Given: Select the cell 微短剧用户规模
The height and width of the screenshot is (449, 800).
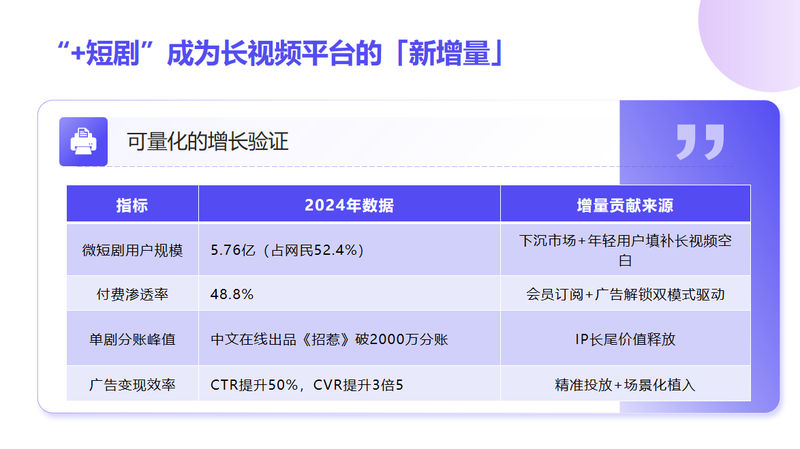Looking at the screenshot, I should pos(132,250).
